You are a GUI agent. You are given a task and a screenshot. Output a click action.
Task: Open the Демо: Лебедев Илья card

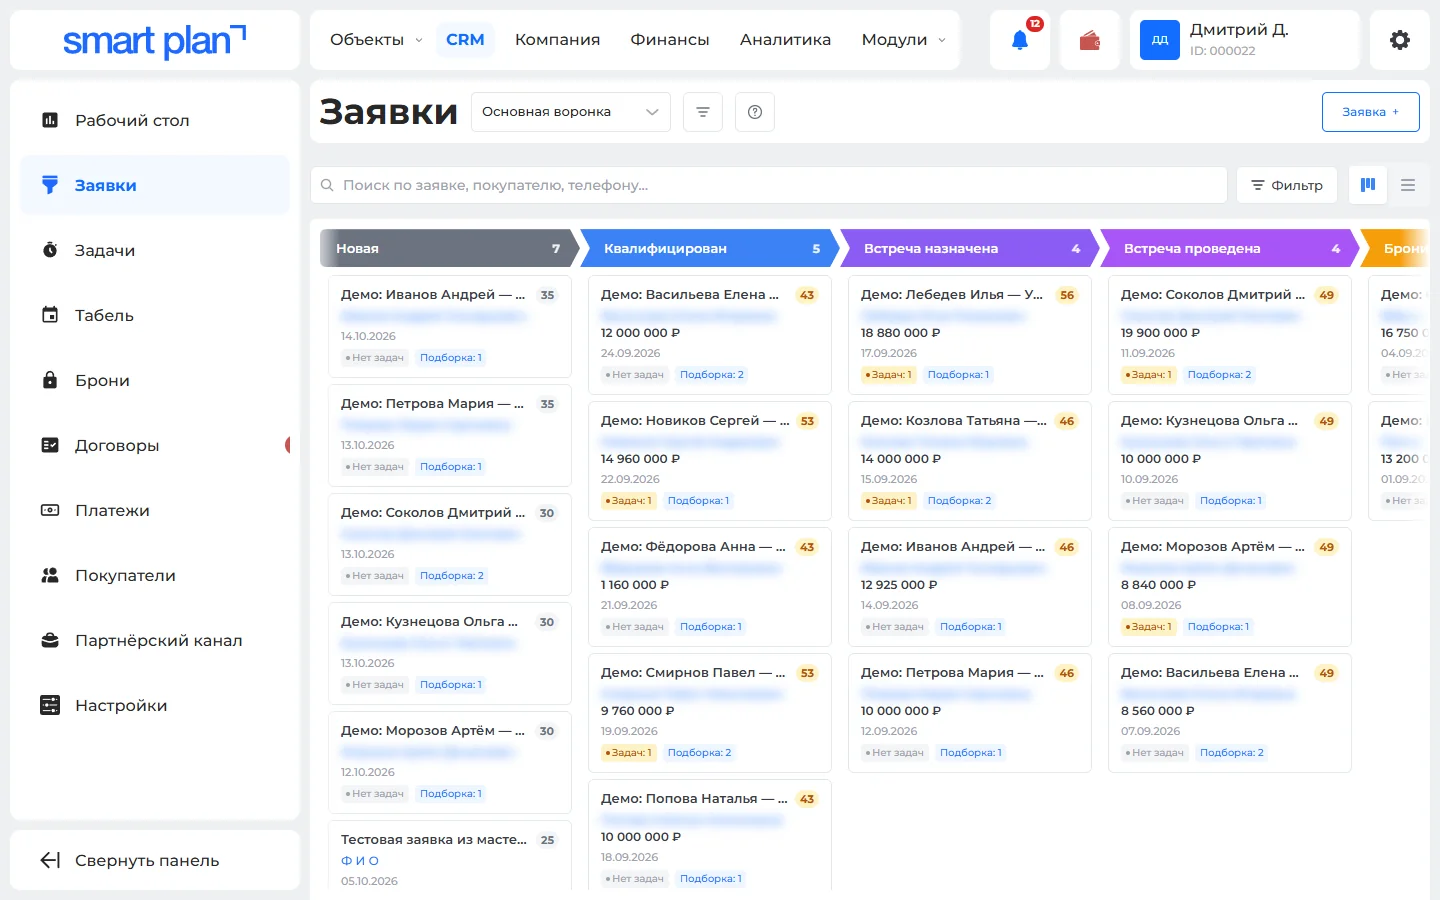[970, 335]
